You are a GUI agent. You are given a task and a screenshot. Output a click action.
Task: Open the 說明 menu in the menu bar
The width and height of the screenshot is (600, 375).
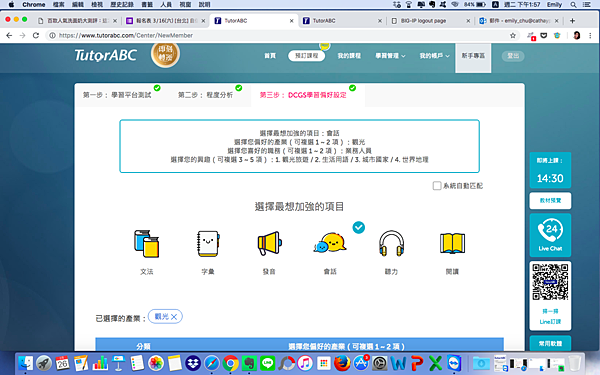click(204, 5)
